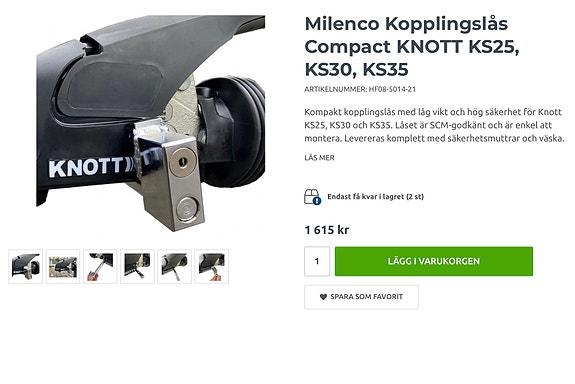The image size is (575, 384).
Task: Click the Milenco Kopplingslås product title
Action: pos(412,47)
